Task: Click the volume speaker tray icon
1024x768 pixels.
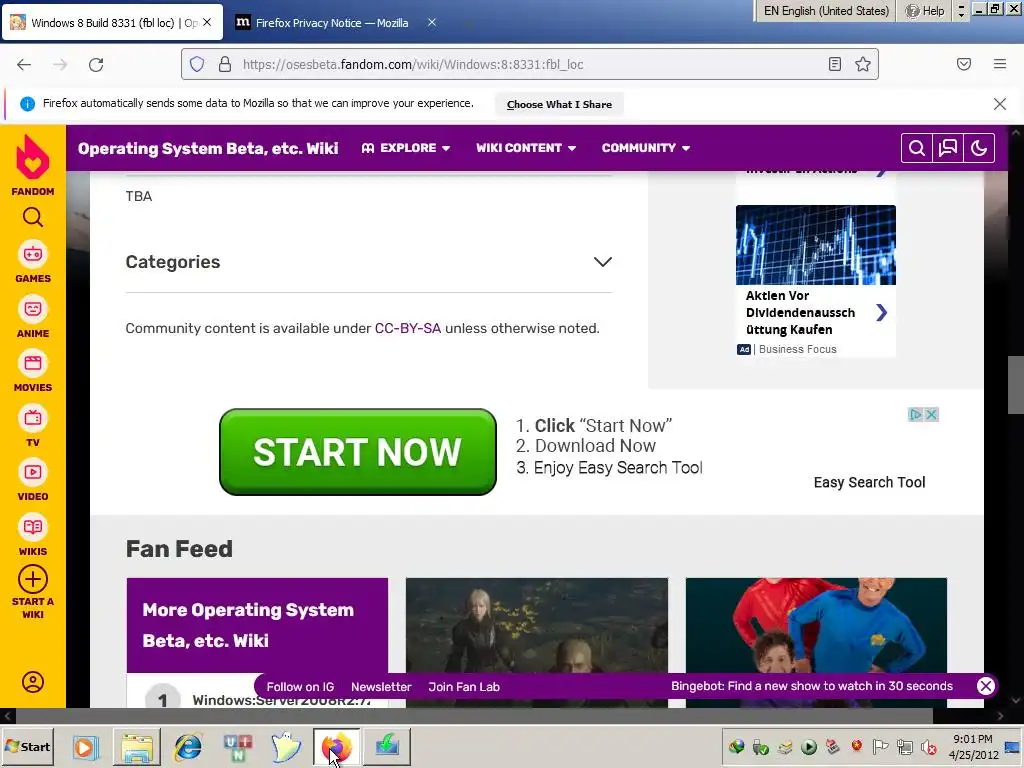Action: [929, 746]
